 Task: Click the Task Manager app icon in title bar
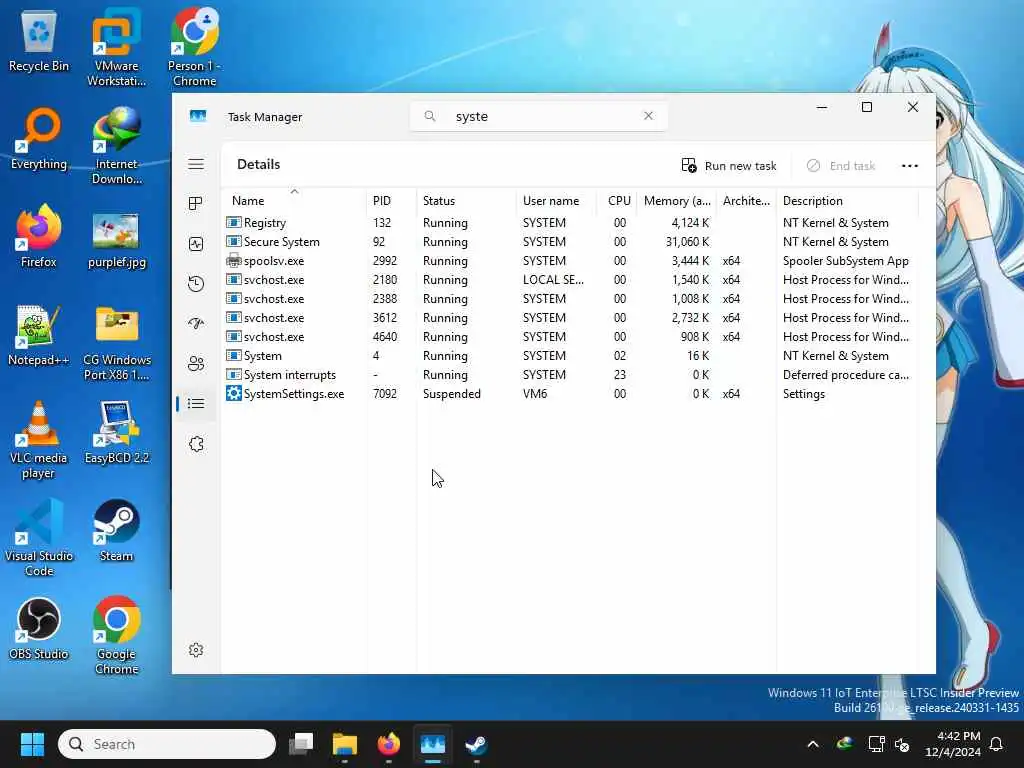198,116
